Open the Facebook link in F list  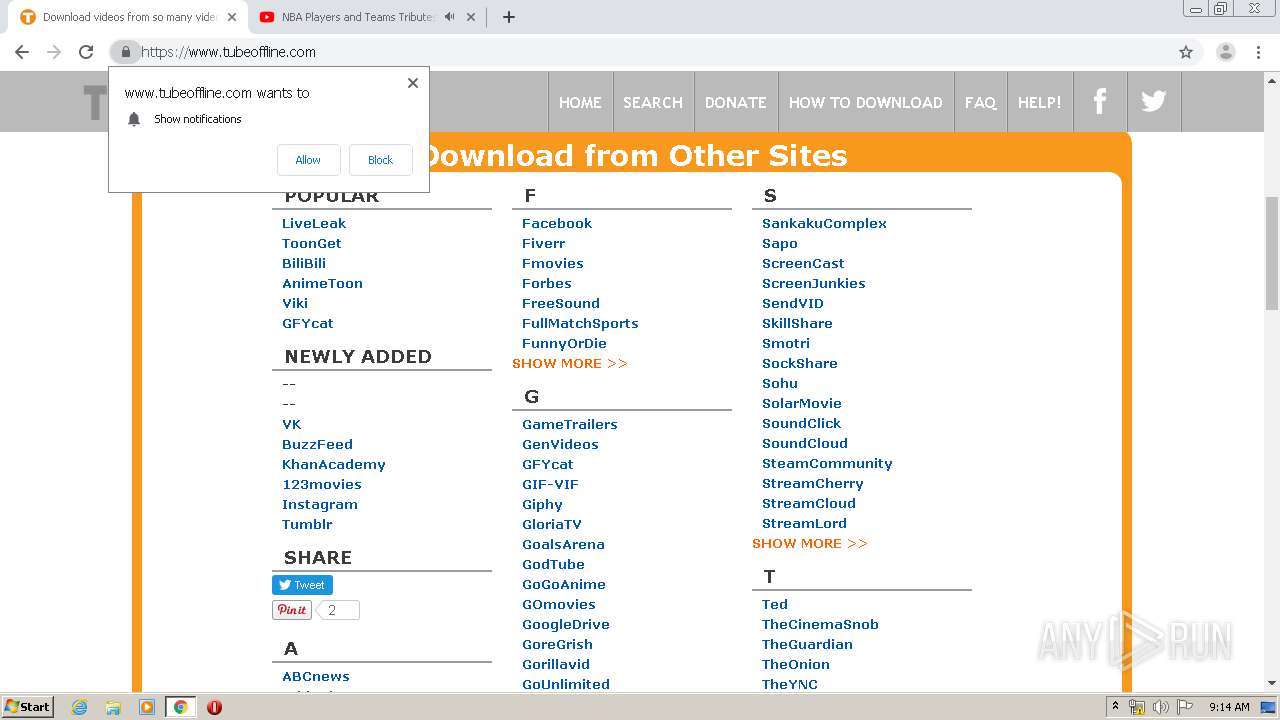point(557,223)
